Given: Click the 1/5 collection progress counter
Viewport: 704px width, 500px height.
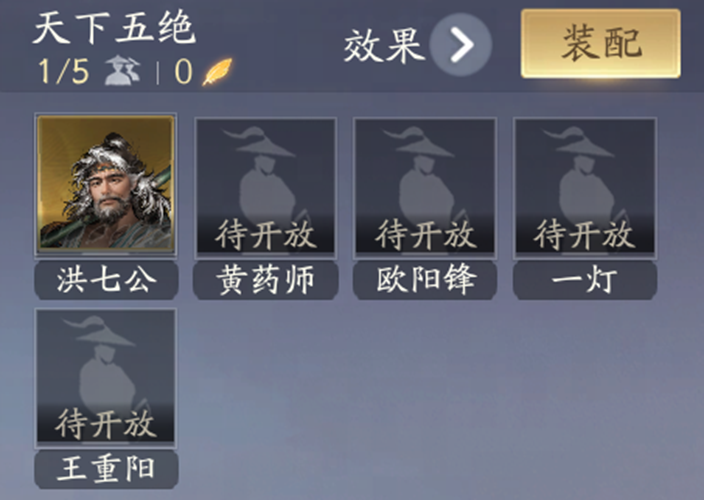Looking at the screenshot, I should (x=63, y=71).
